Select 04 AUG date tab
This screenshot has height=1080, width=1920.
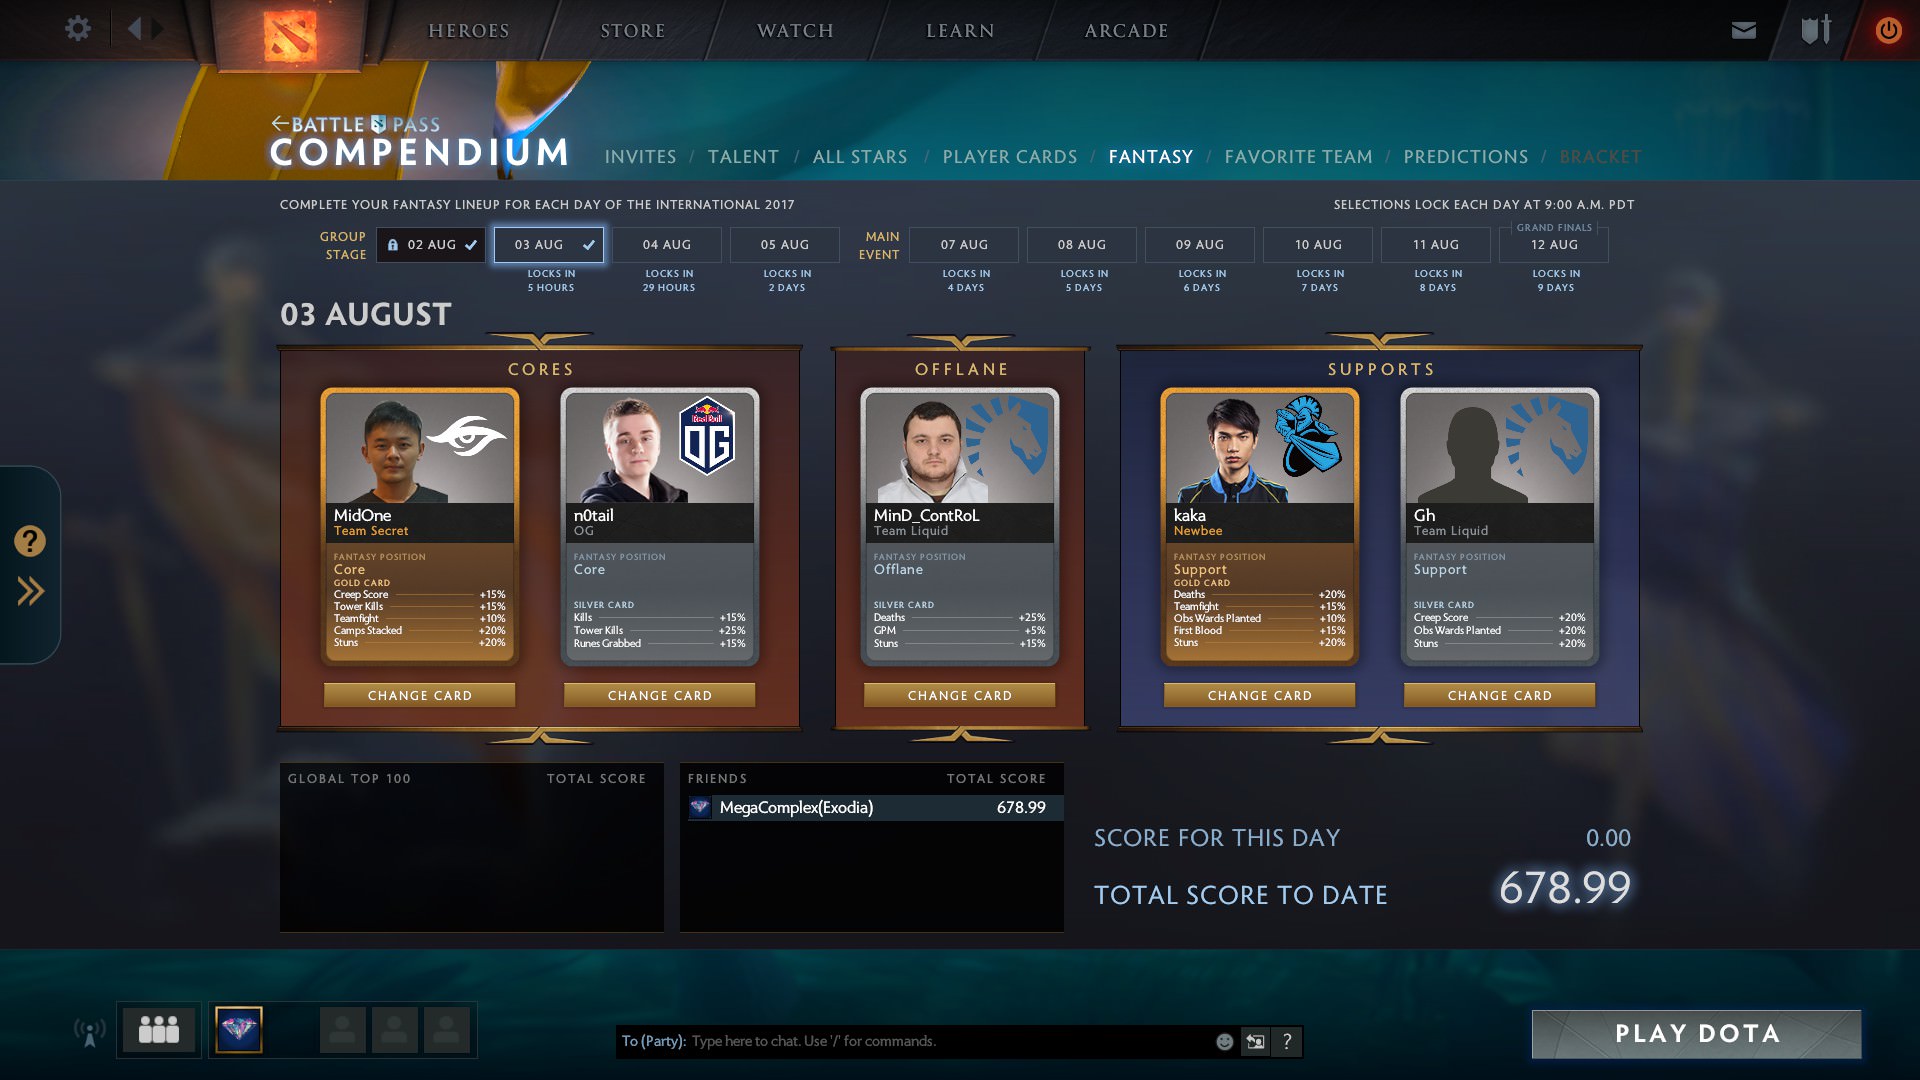[x=667, y=244]
